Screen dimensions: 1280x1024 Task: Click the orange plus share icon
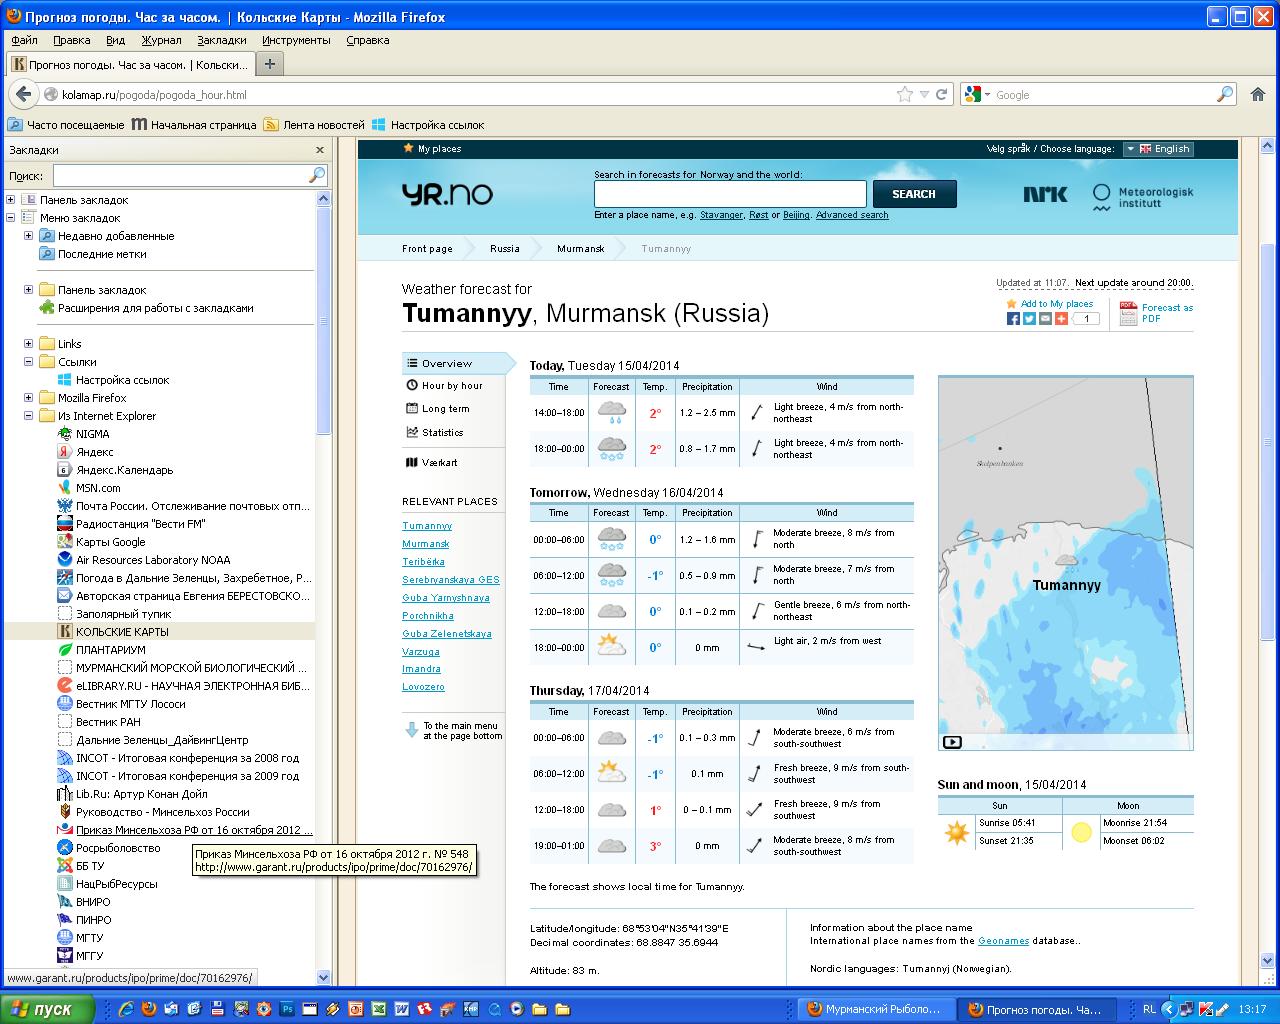1061,318
